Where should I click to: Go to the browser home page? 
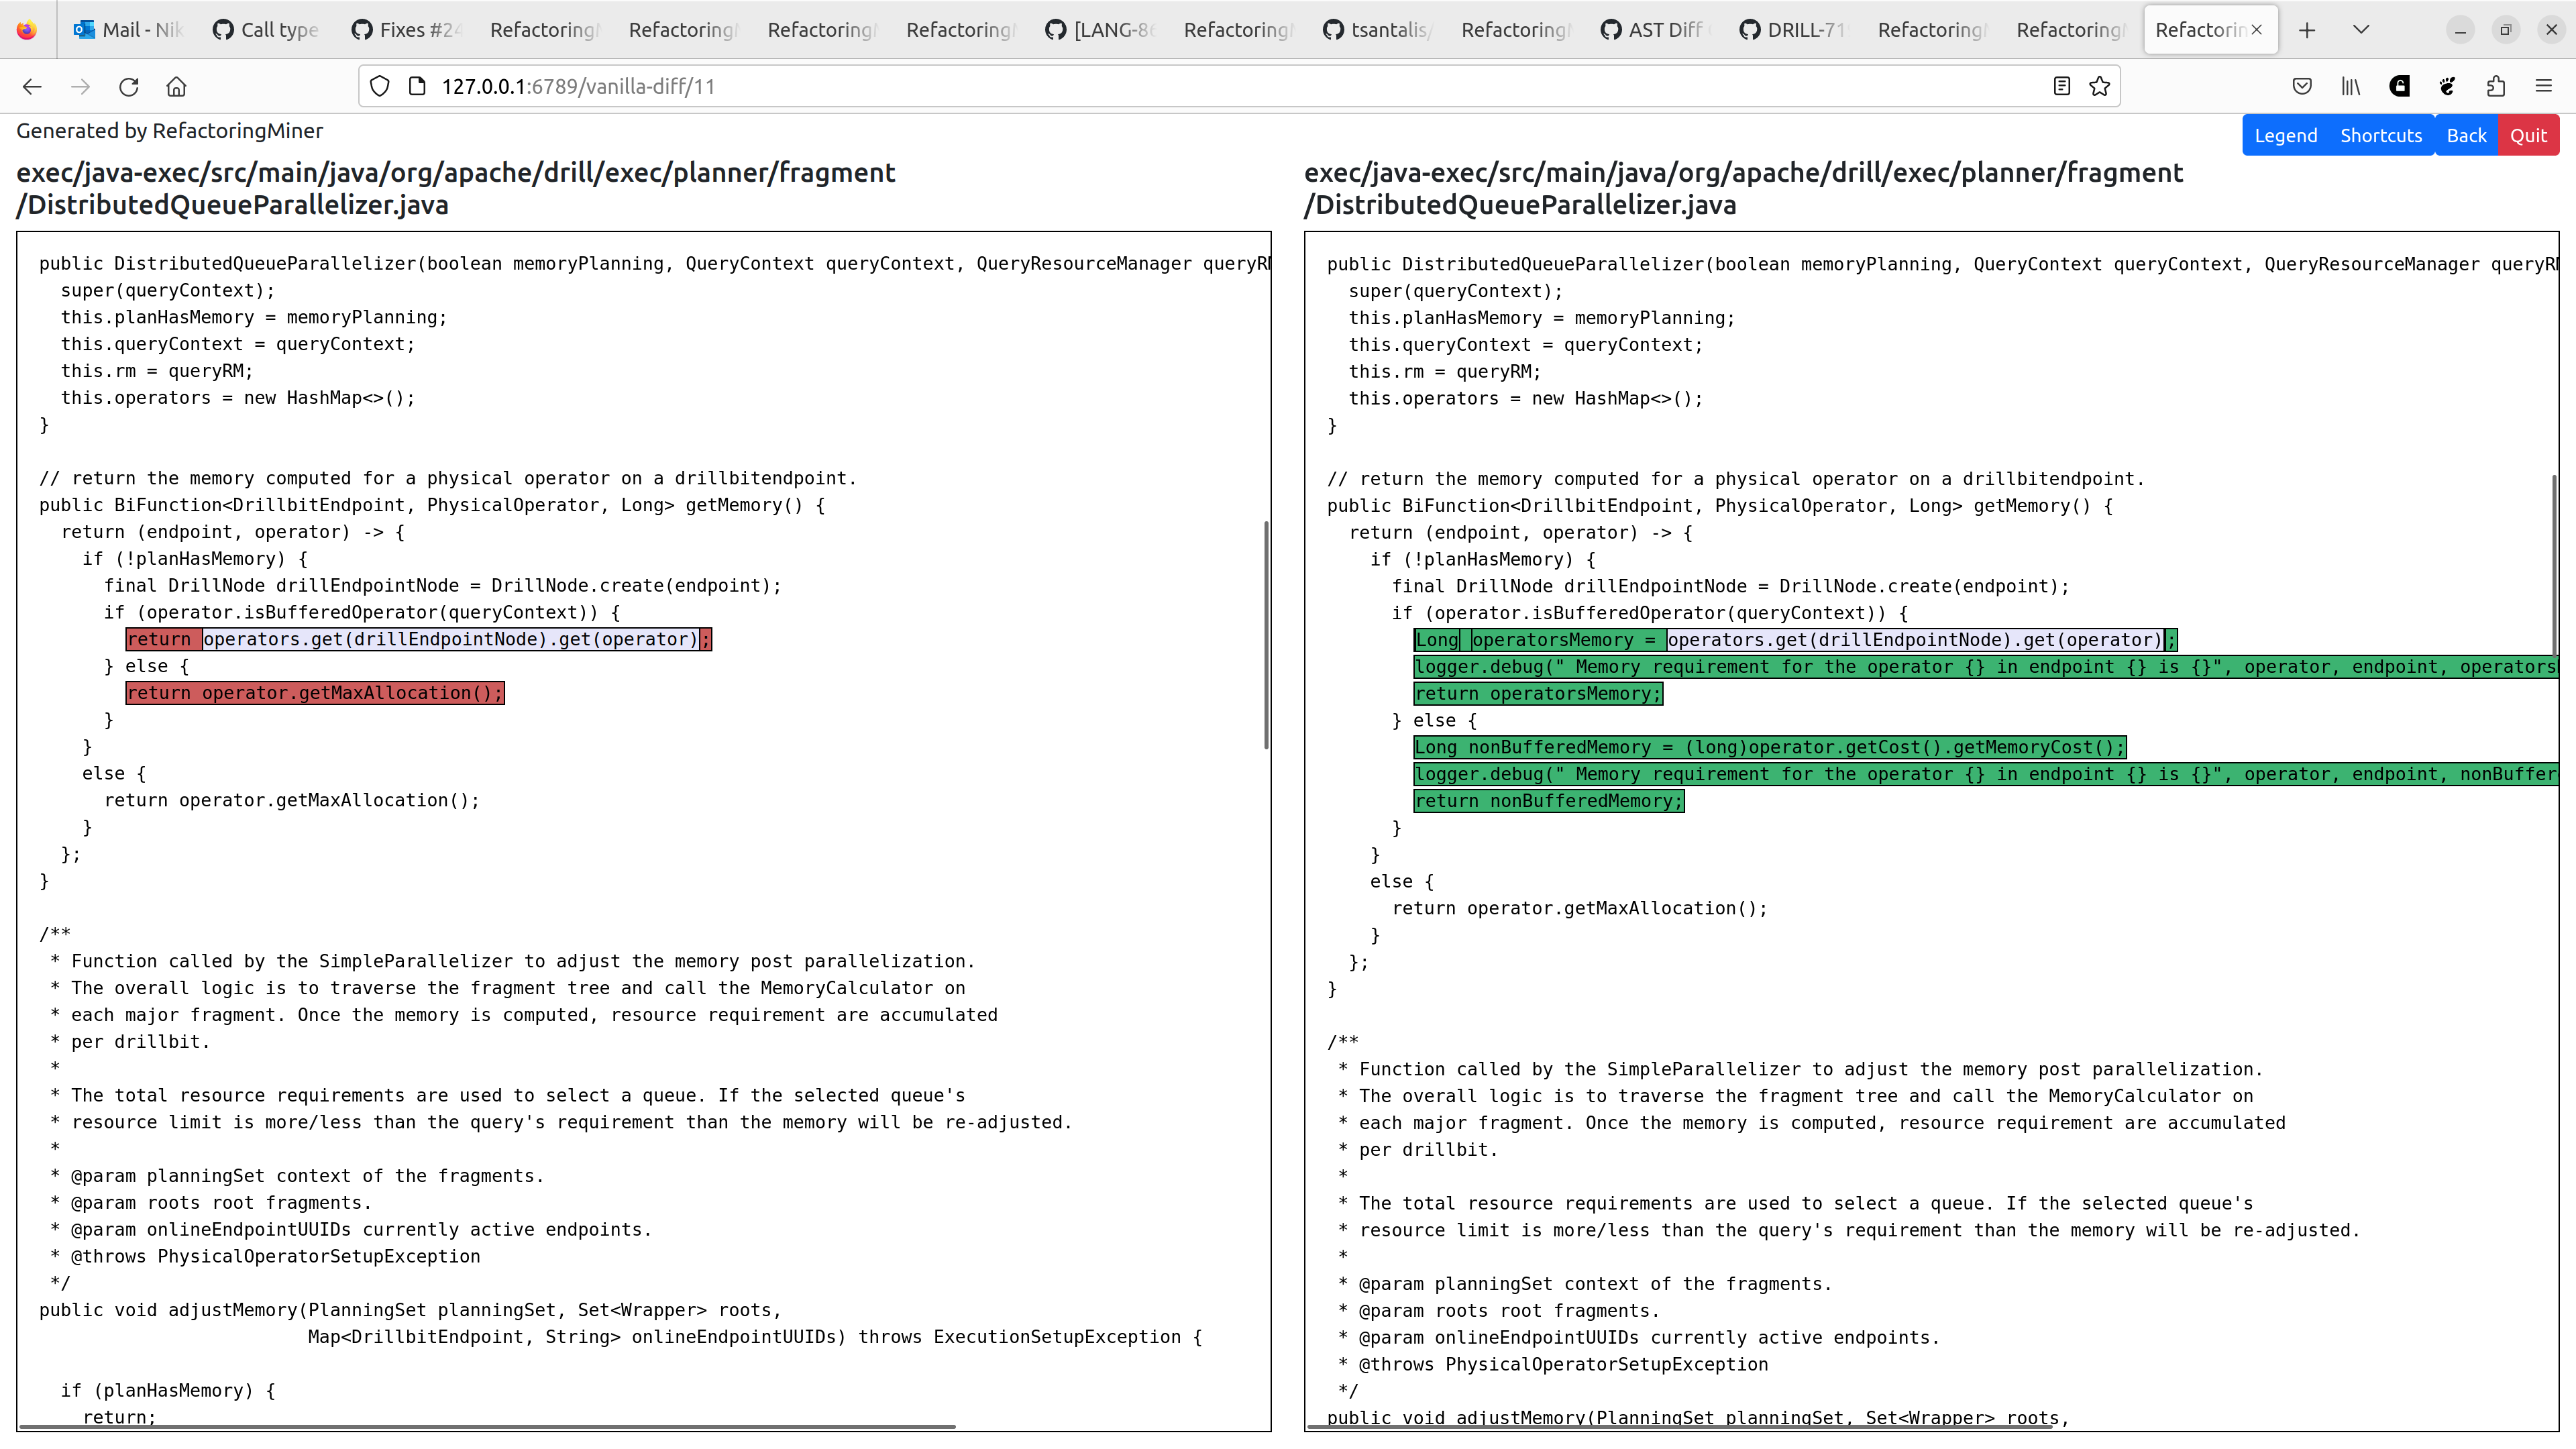[177, 87]
